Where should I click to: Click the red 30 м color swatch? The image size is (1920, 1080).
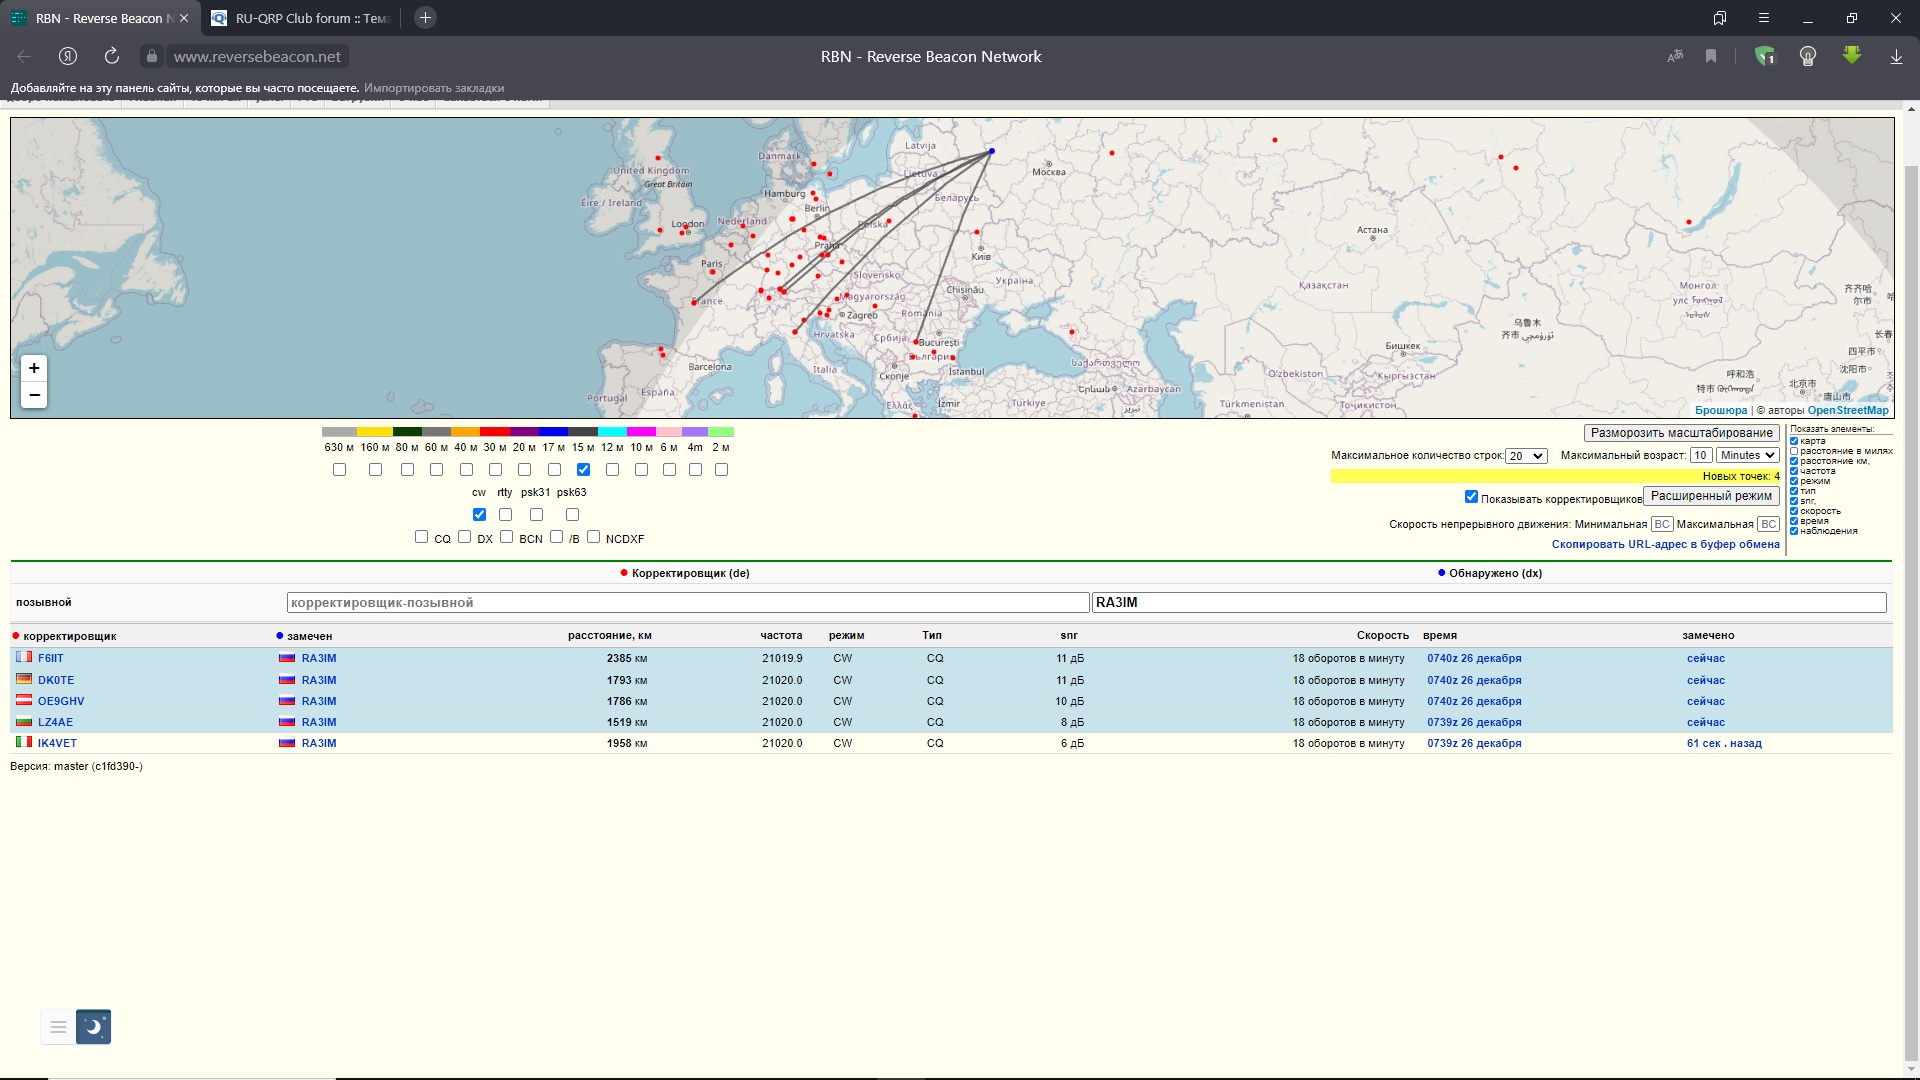495,432
